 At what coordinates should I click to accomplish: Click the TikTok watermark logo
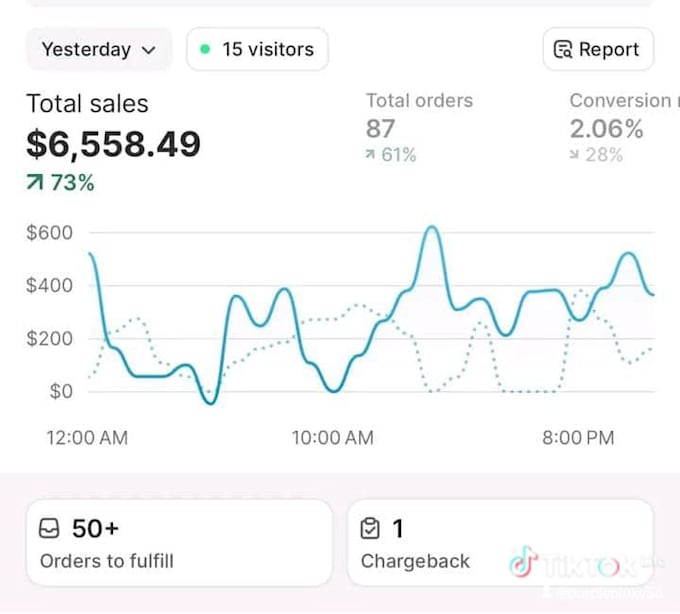coord(523,562)
